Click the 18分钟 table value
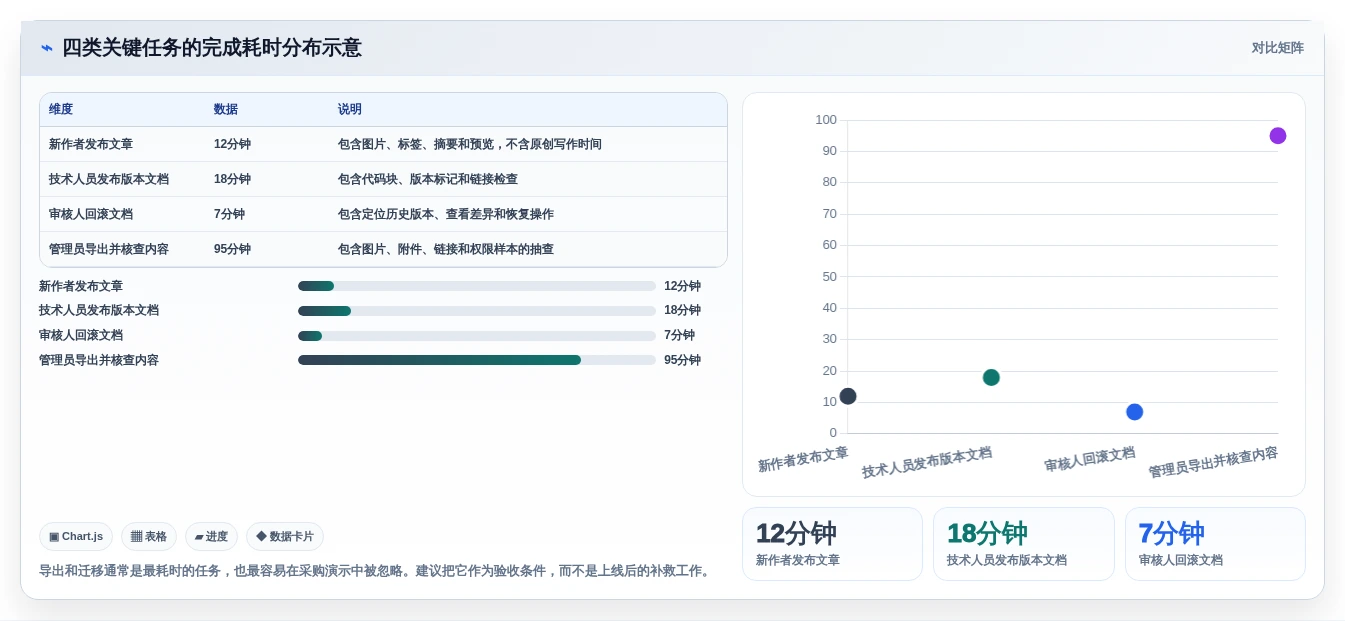The height and width of the screenshot is (621, 1345). pos(232,179)
